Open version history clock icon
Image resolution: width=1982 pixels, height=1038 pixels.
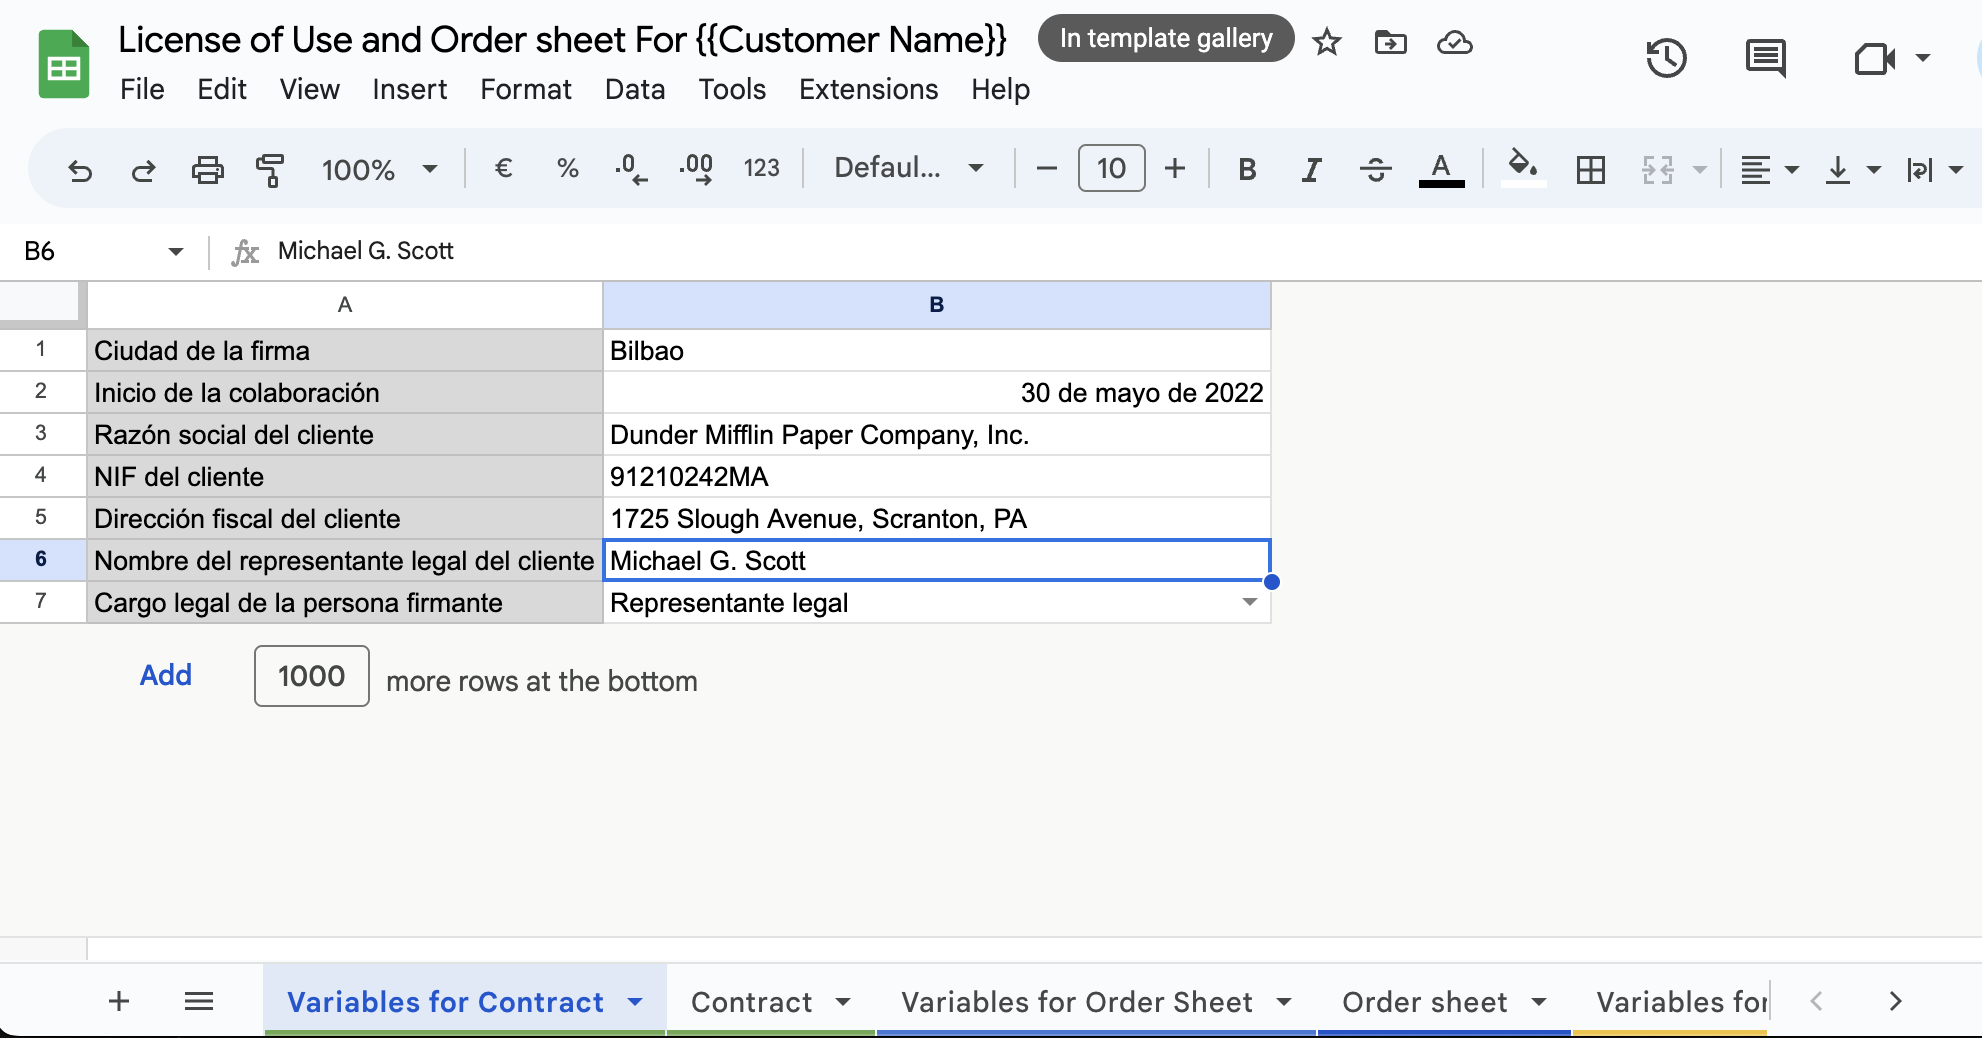[x=1666, y=59]
